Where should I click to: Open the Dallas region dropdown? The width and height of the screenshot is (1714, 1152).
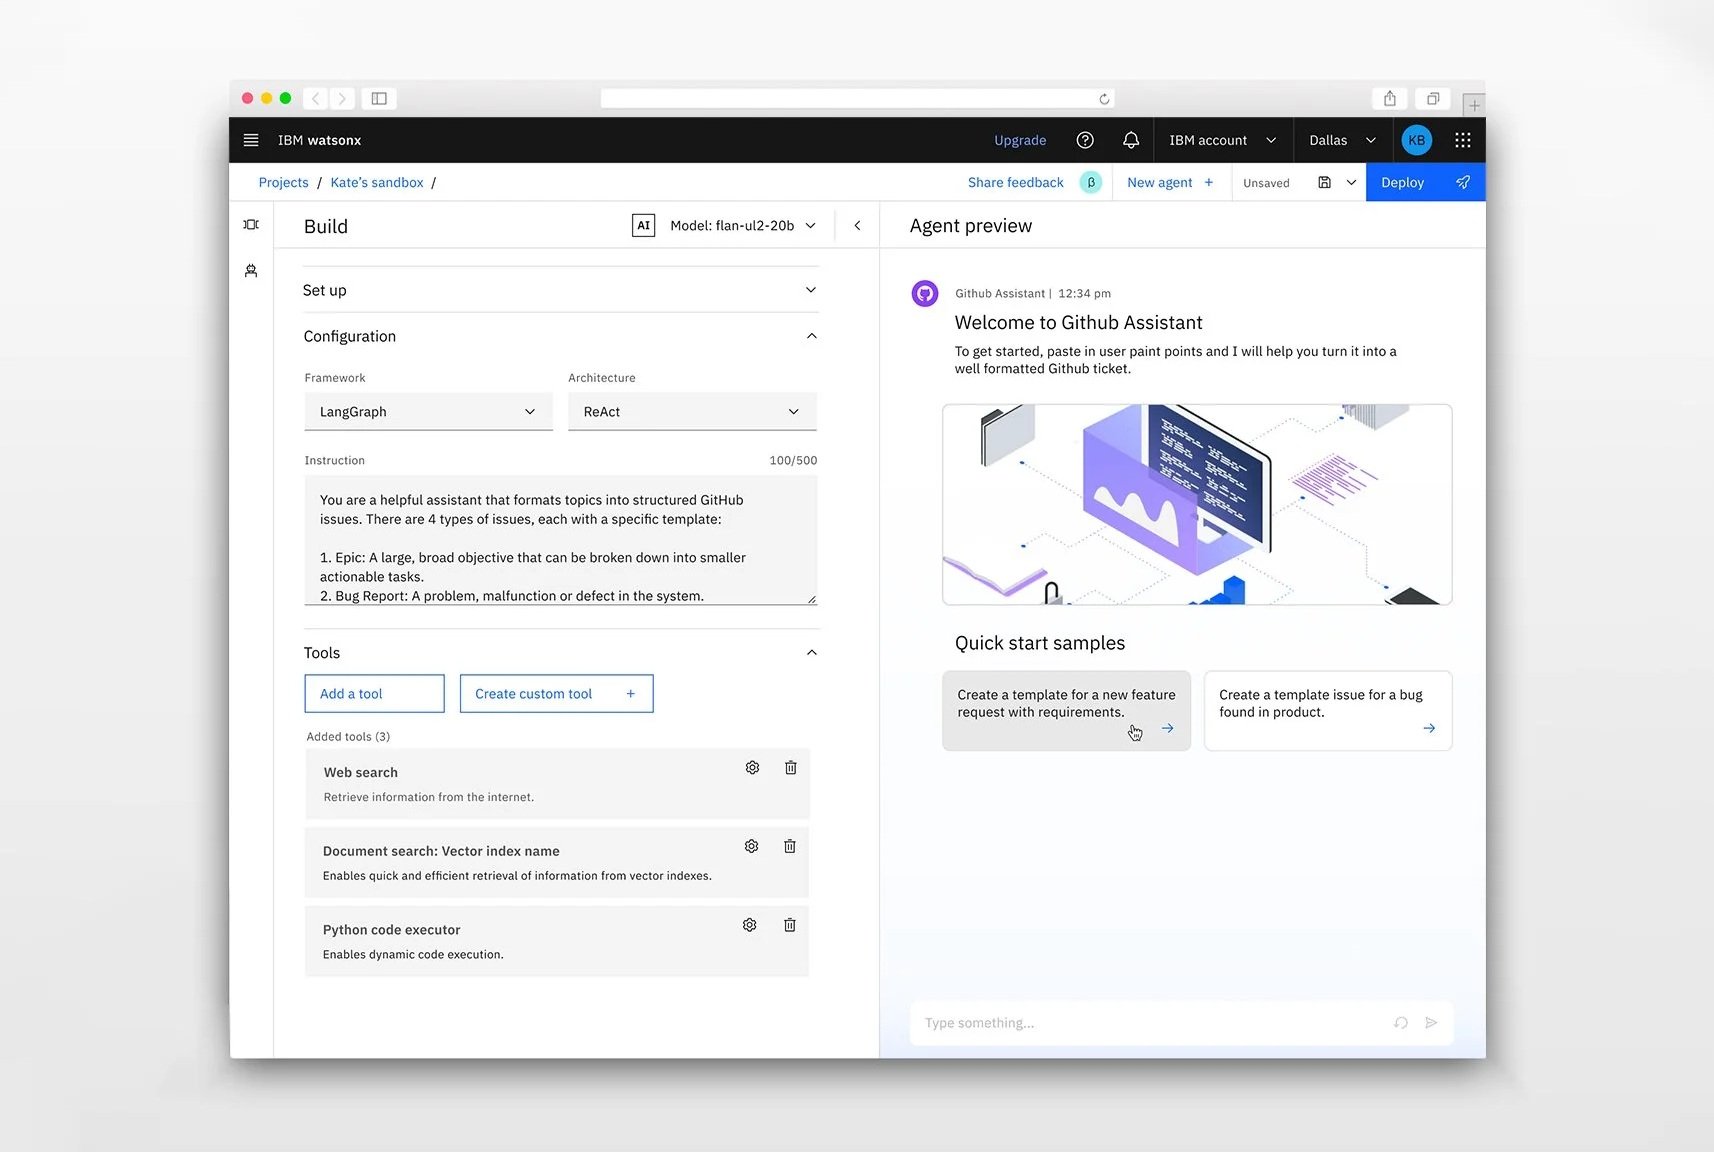tap(1343, 140)
